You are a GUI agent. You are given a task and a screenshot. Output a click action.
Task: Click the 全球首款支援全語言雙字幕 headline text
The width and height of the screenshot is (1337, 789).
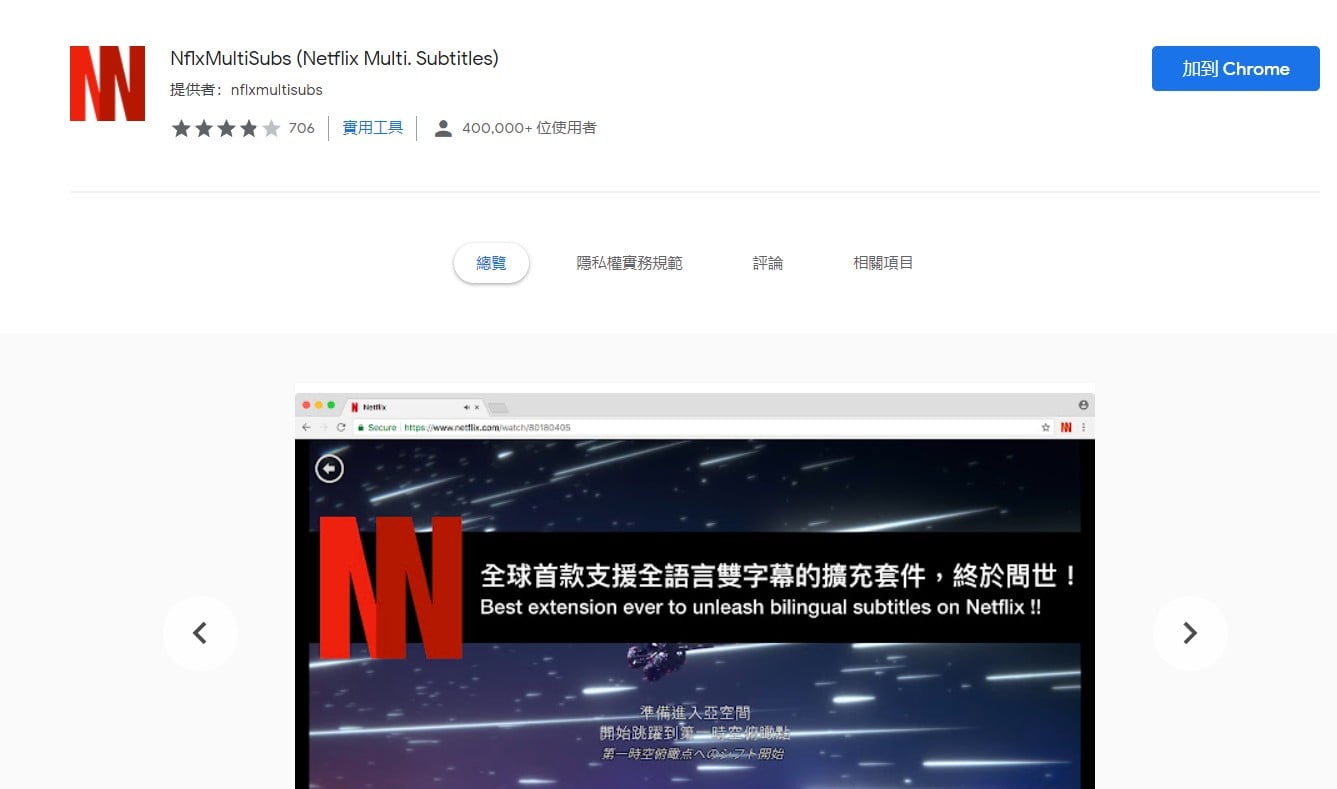click(780, 575)
